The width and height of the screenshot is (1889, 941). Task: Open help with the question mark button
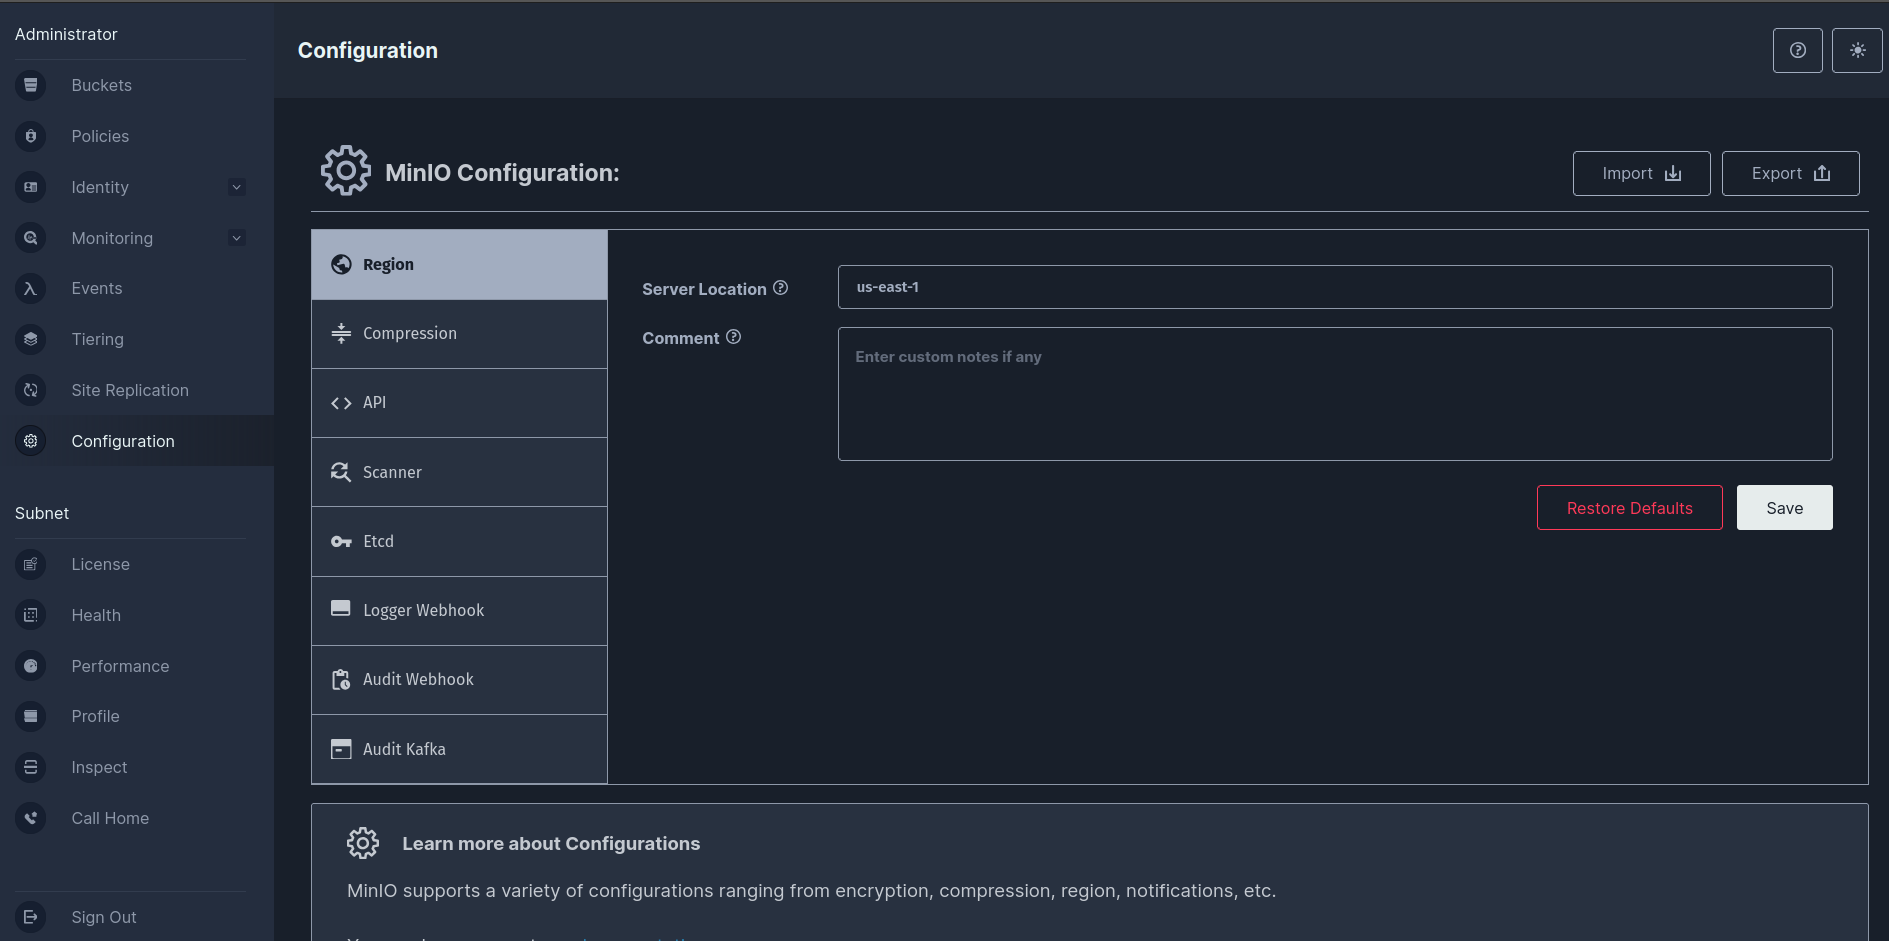[x=1797, y=50]
